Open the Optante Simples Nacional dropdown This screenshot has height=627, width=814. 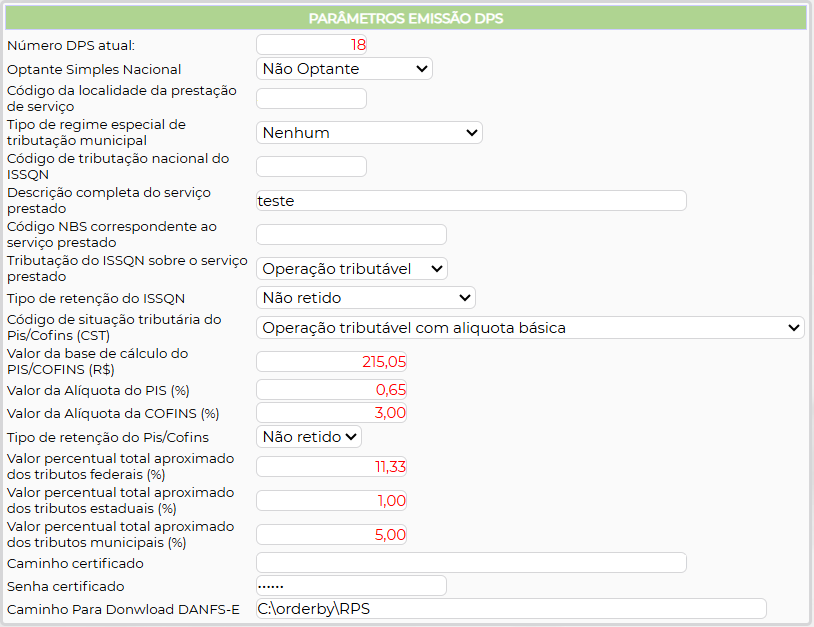click(x=344, y=69)
